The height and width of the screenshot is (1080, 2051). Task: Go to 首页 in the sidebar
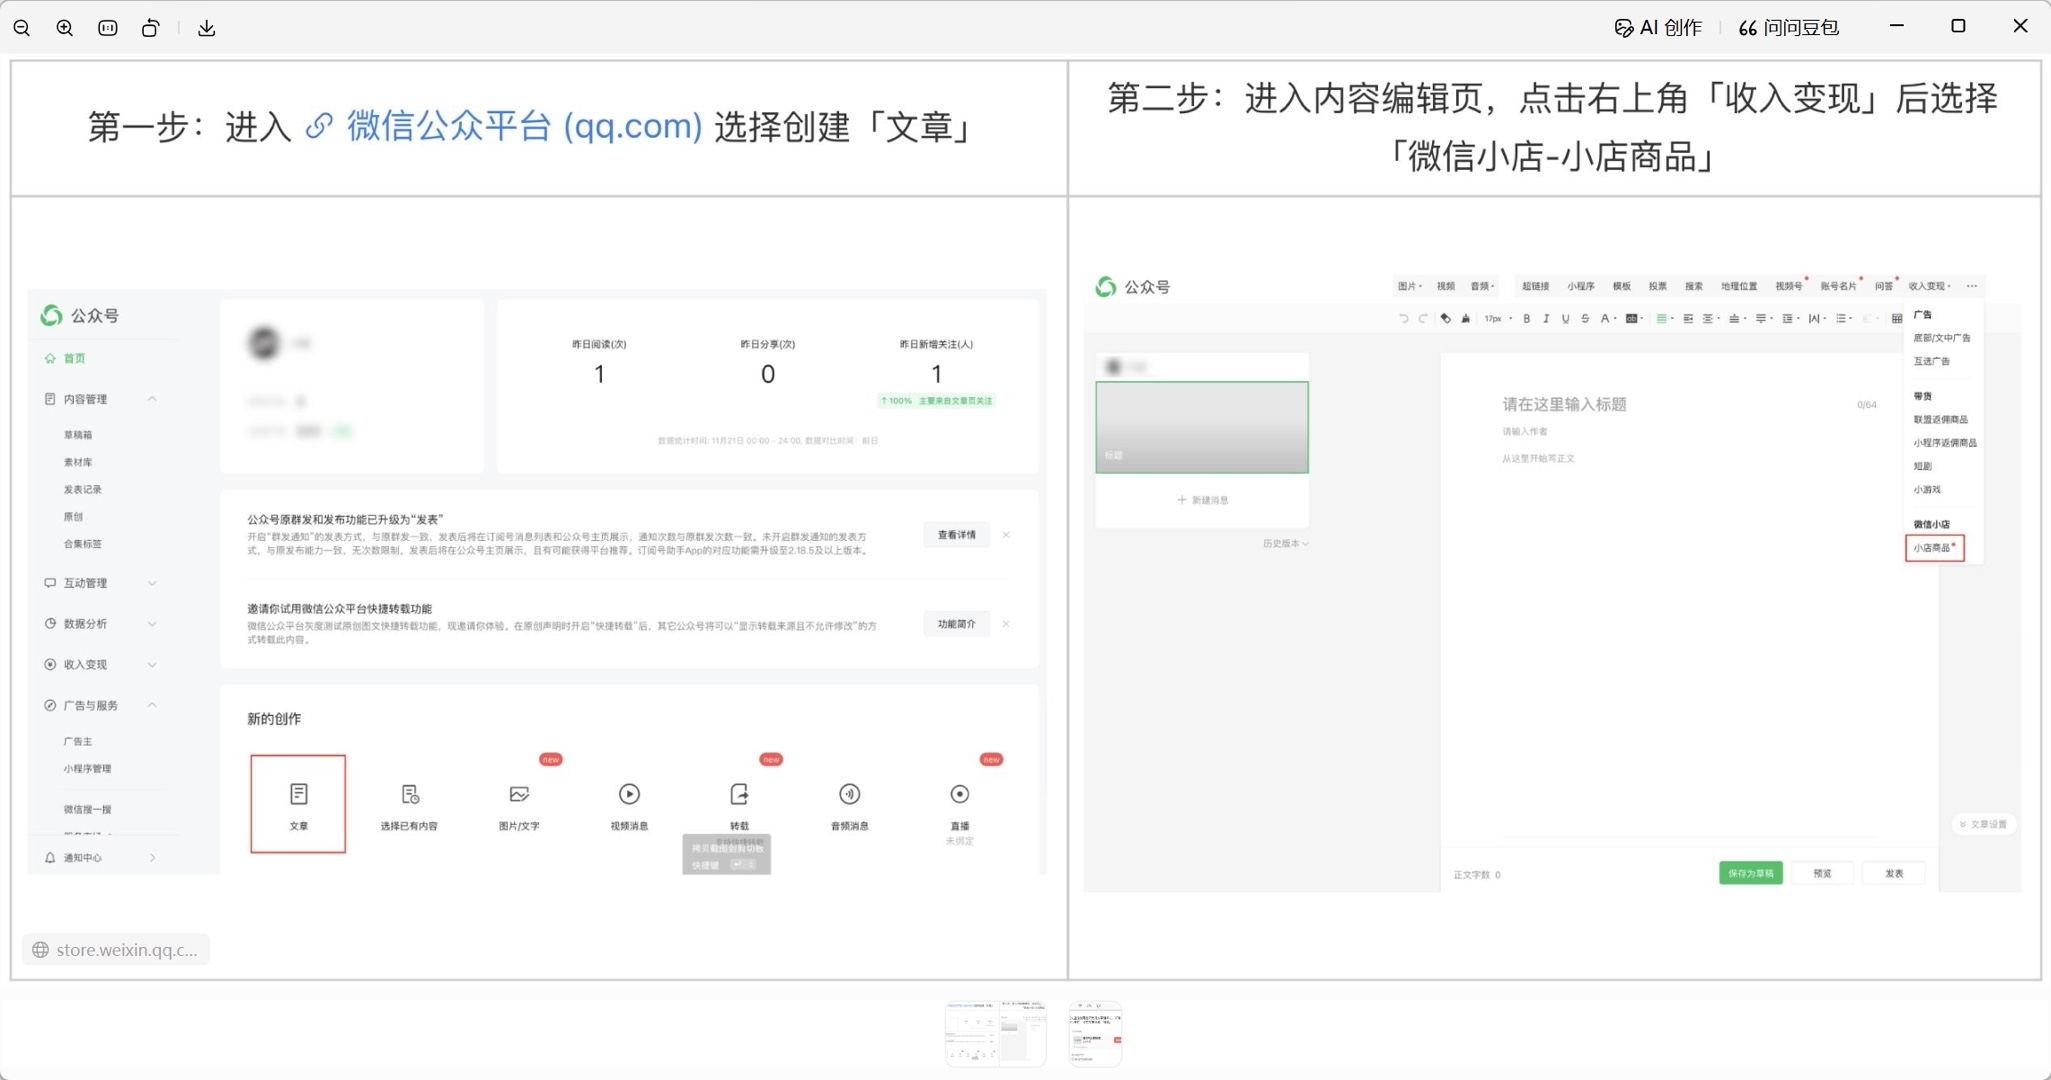74,358
